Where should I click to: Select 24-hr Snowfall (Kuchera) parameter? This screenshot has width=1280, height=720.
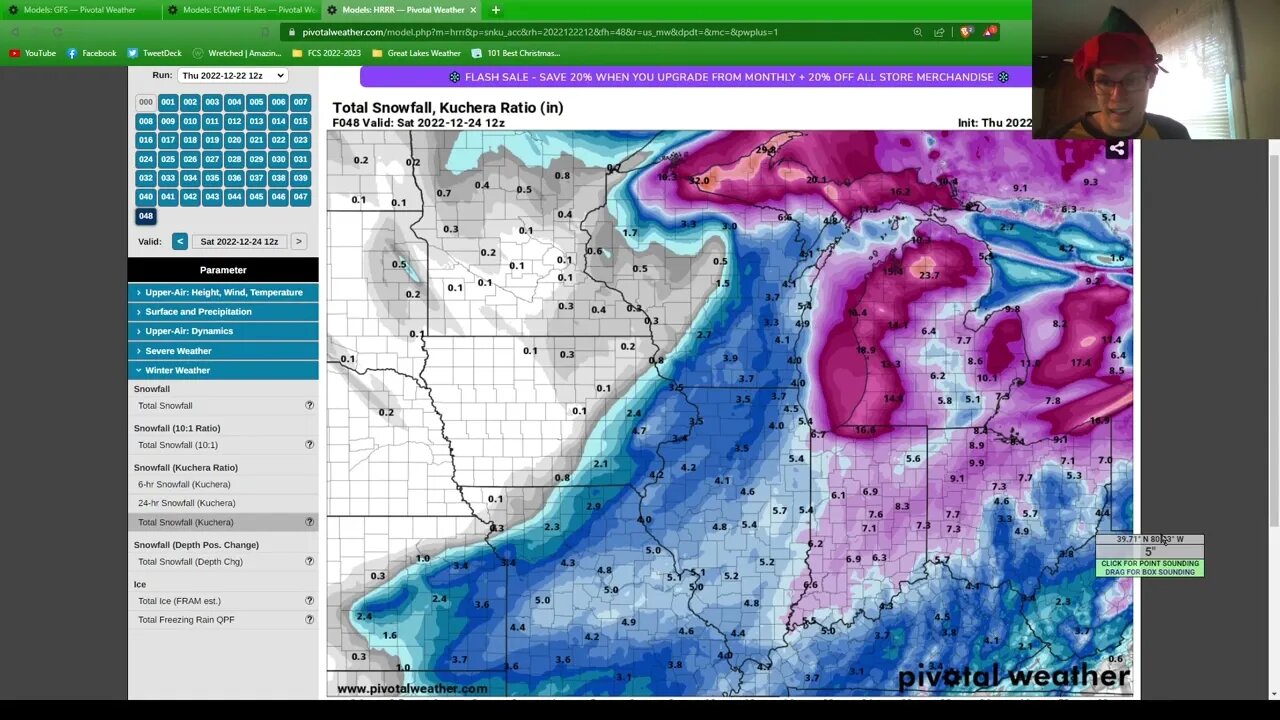pos(187,503)
